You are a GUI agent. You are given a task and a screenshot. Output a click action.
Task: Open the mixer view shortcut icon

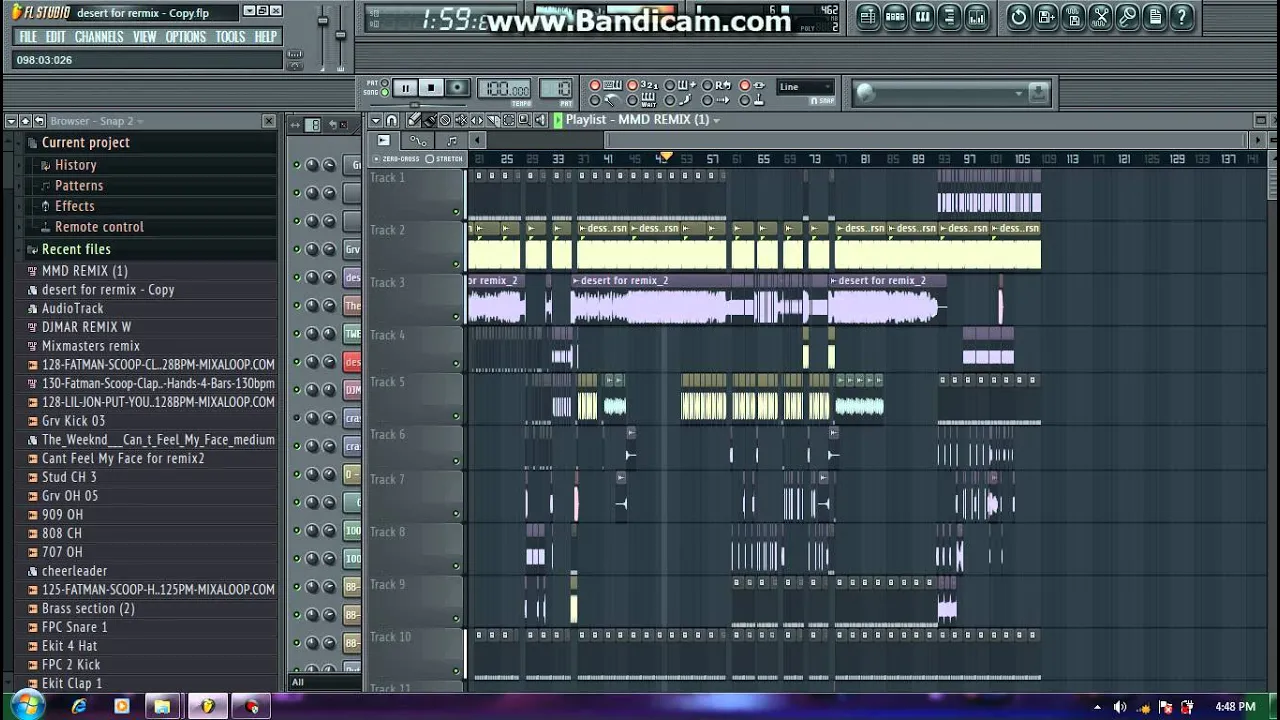(x=977, y=16)
